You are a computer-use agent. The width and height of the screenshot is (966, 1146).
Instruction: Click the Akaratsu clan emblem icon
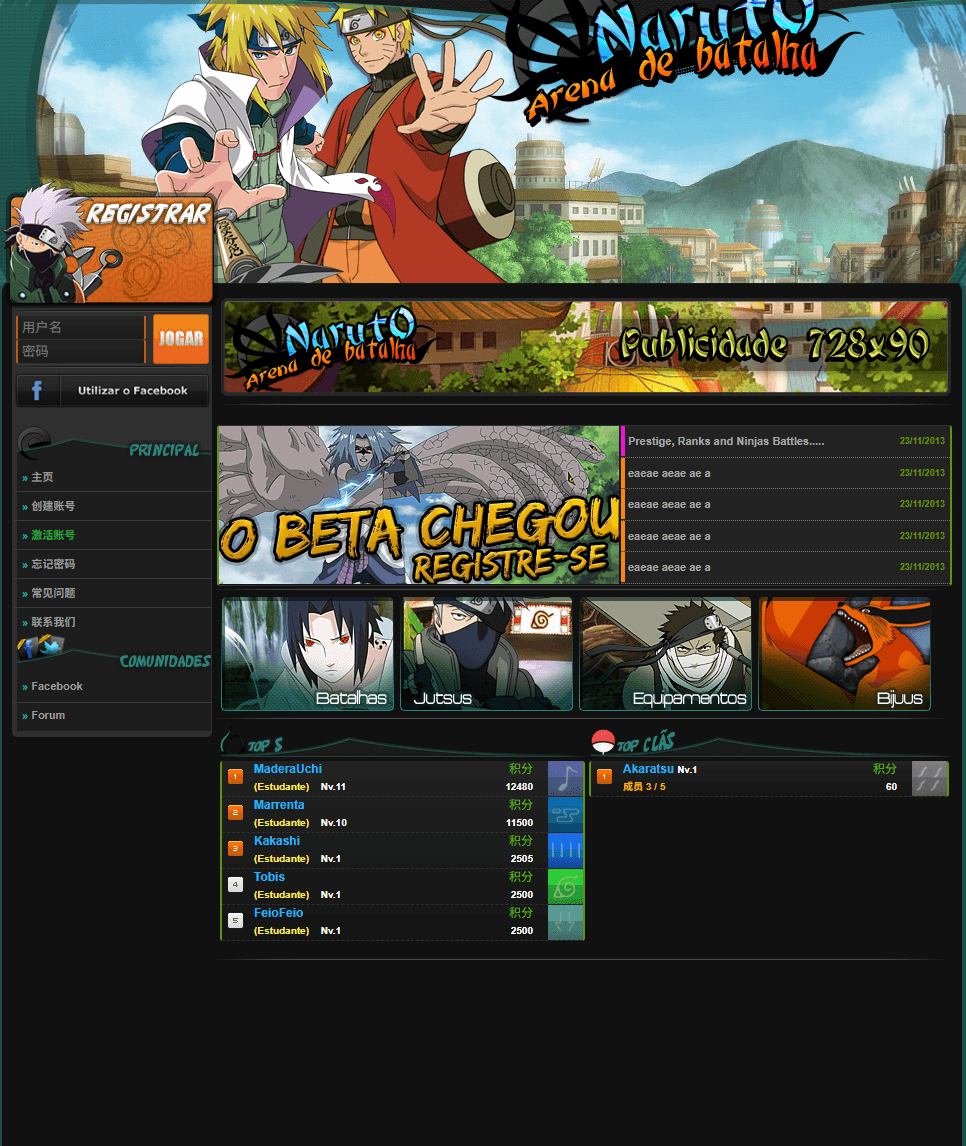point(930,778)
